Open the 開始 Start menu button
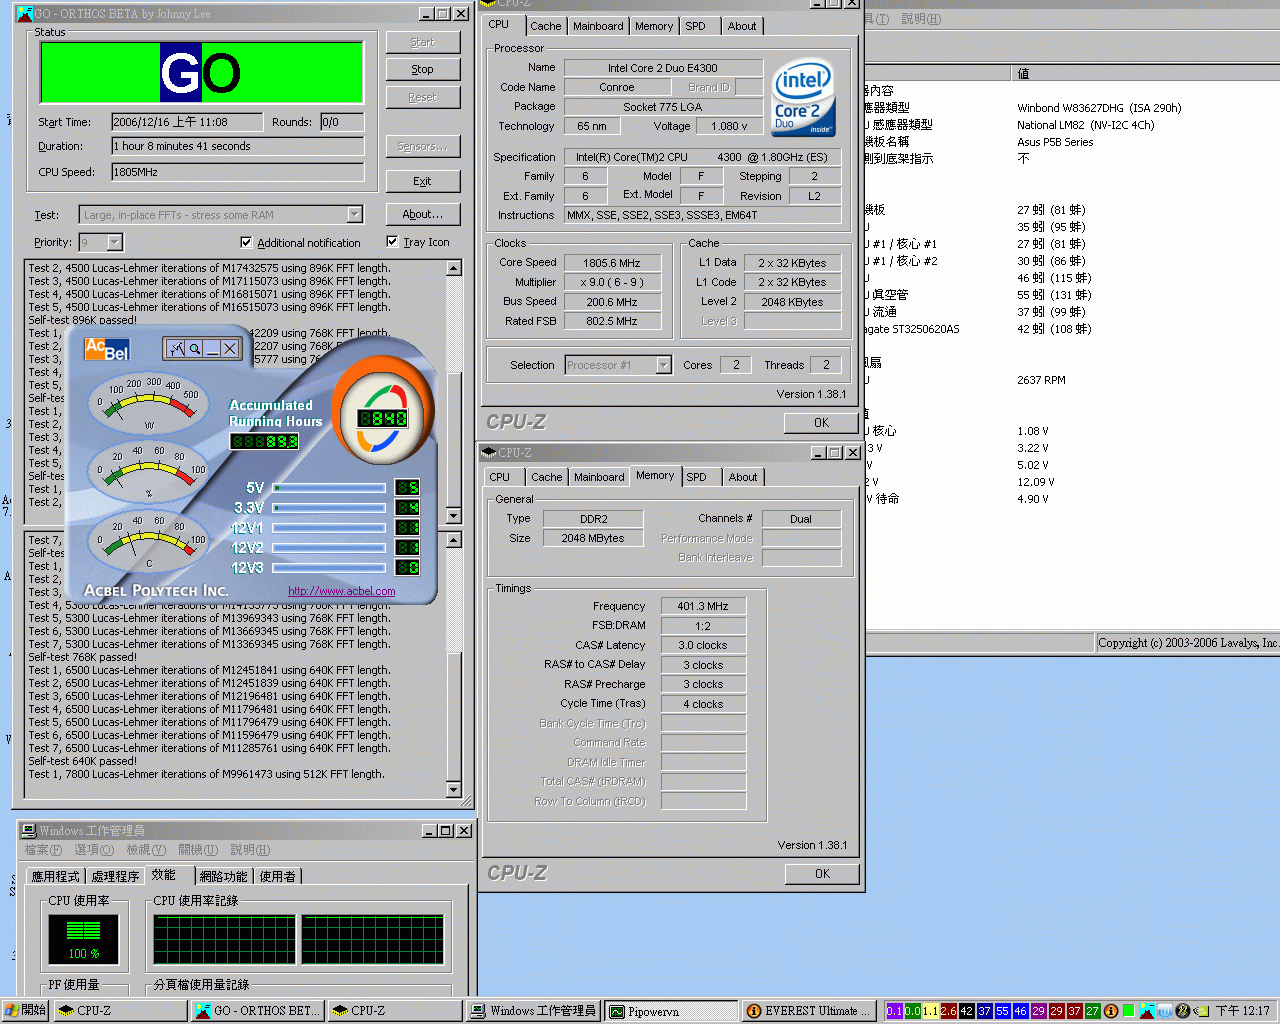This screenshot has height=1024, width=1280. [25, 1011]
